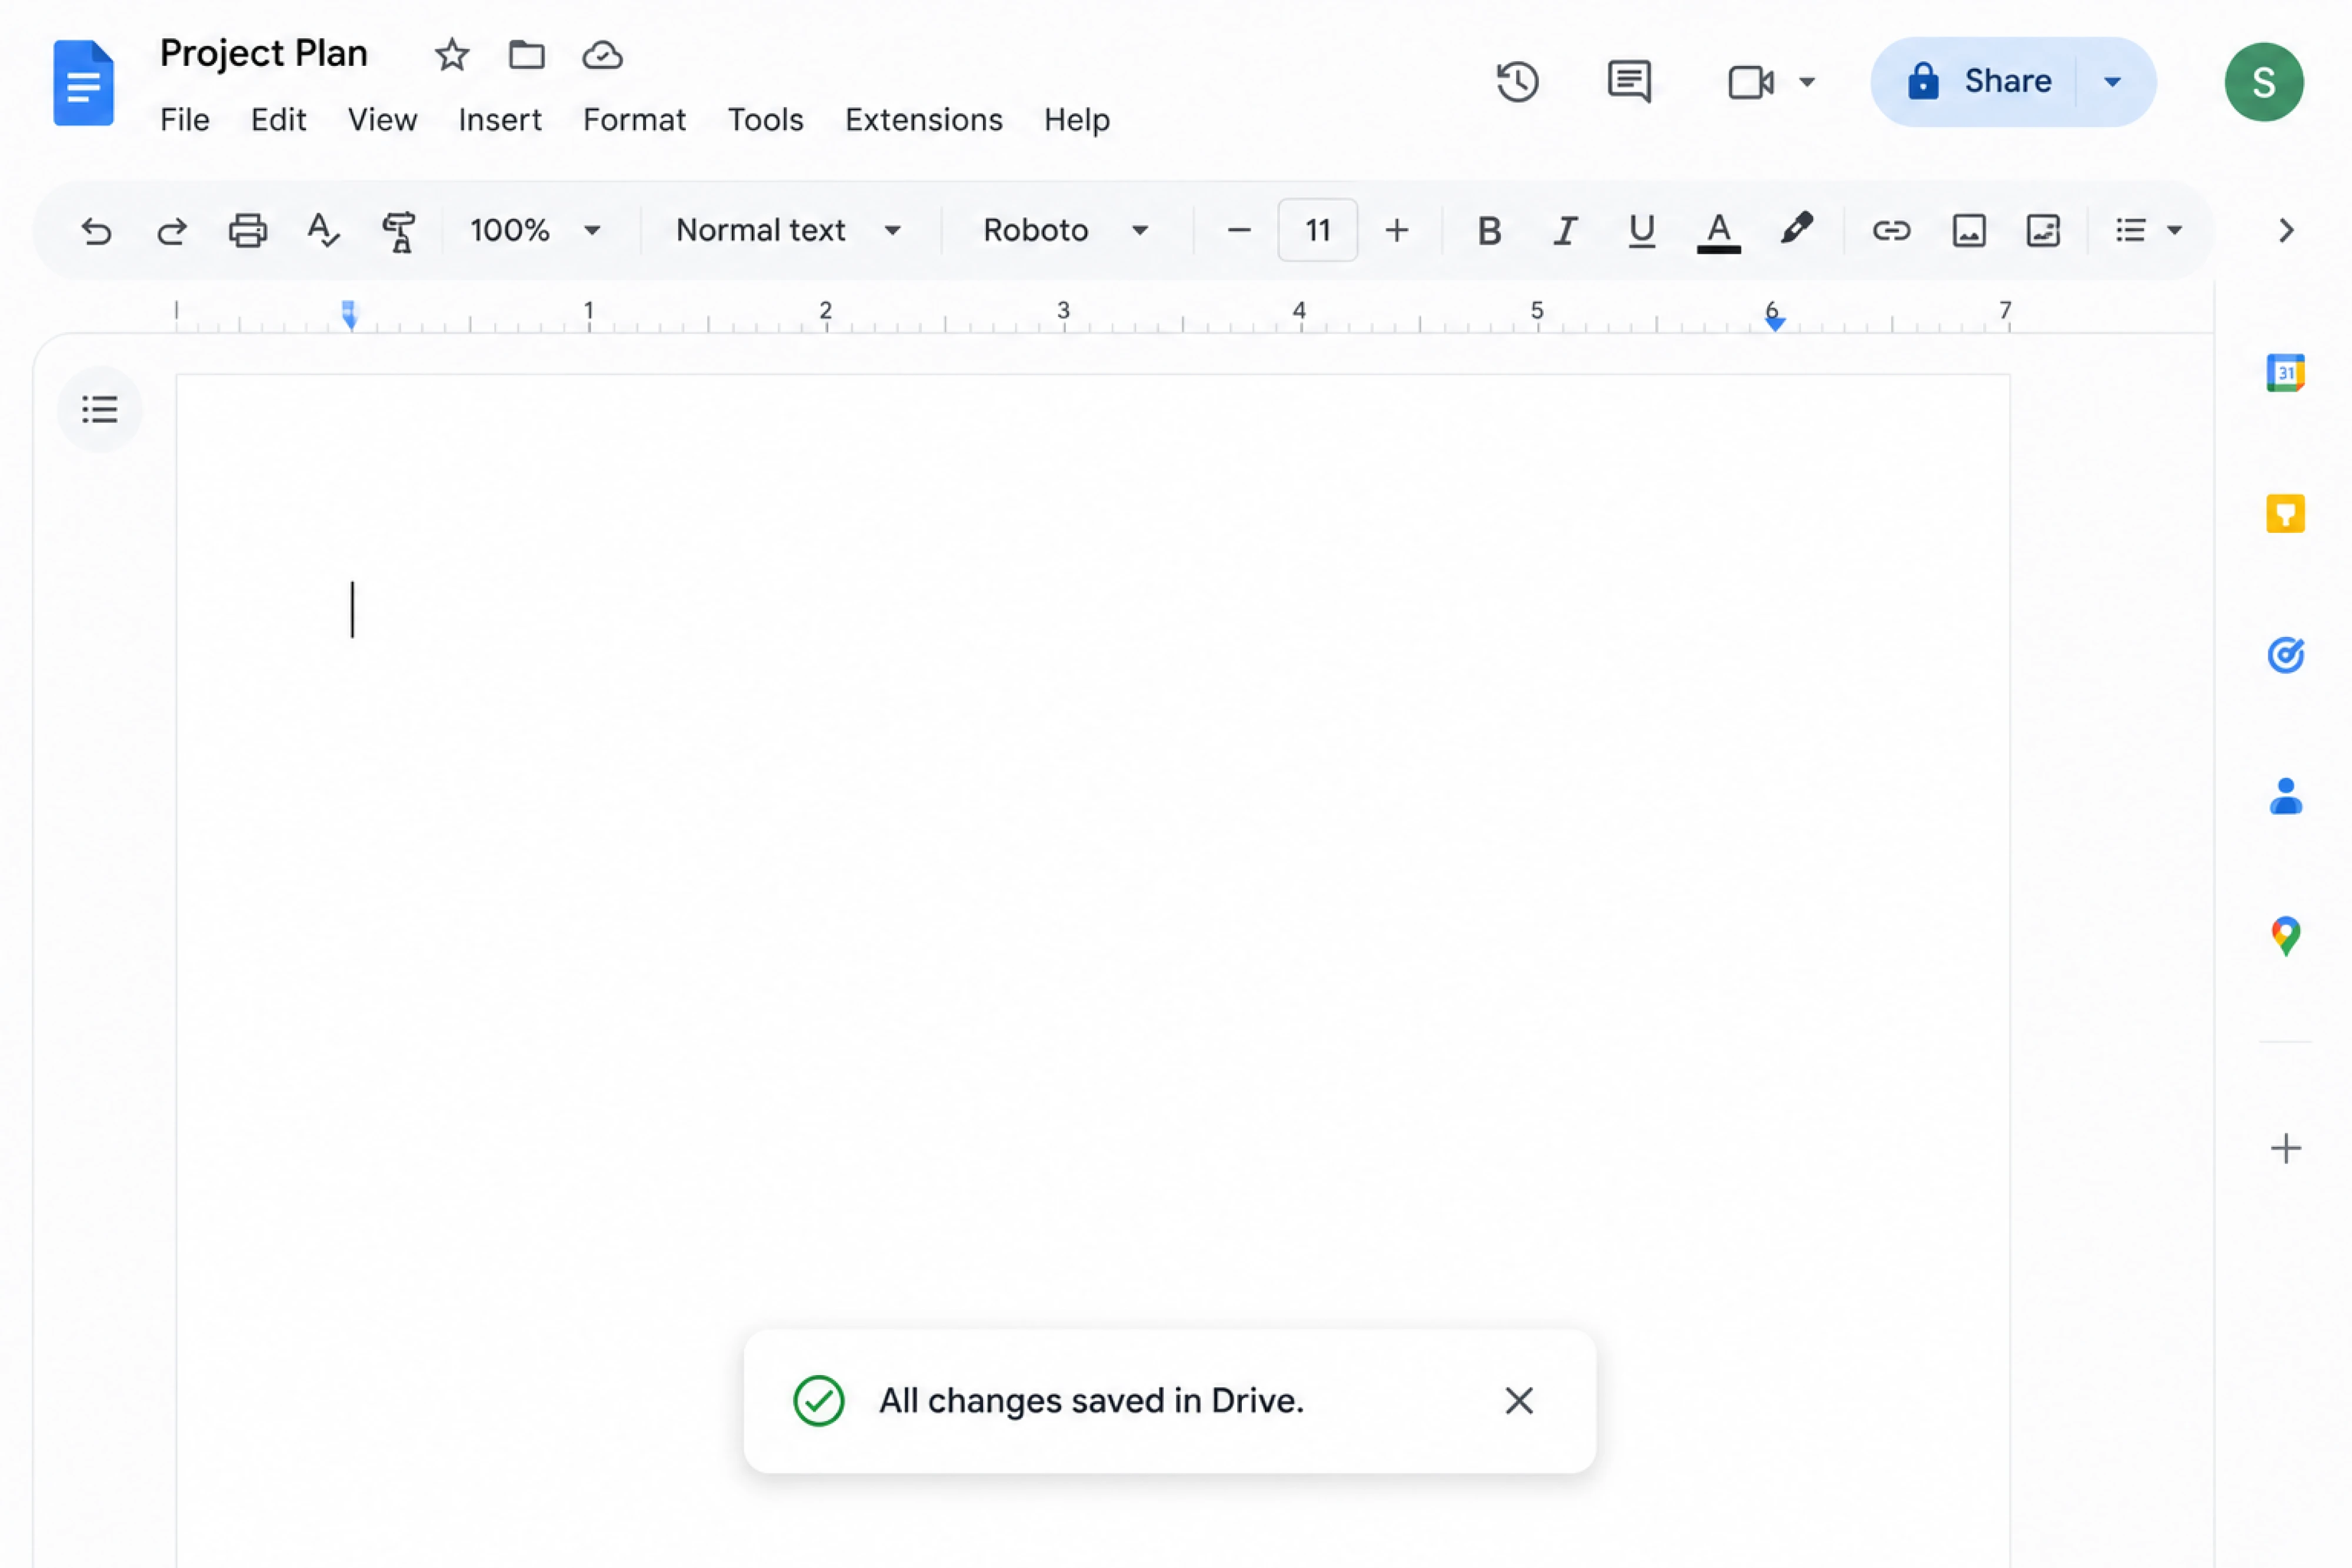Click the text cursor in the page

[x=352, y=609]
